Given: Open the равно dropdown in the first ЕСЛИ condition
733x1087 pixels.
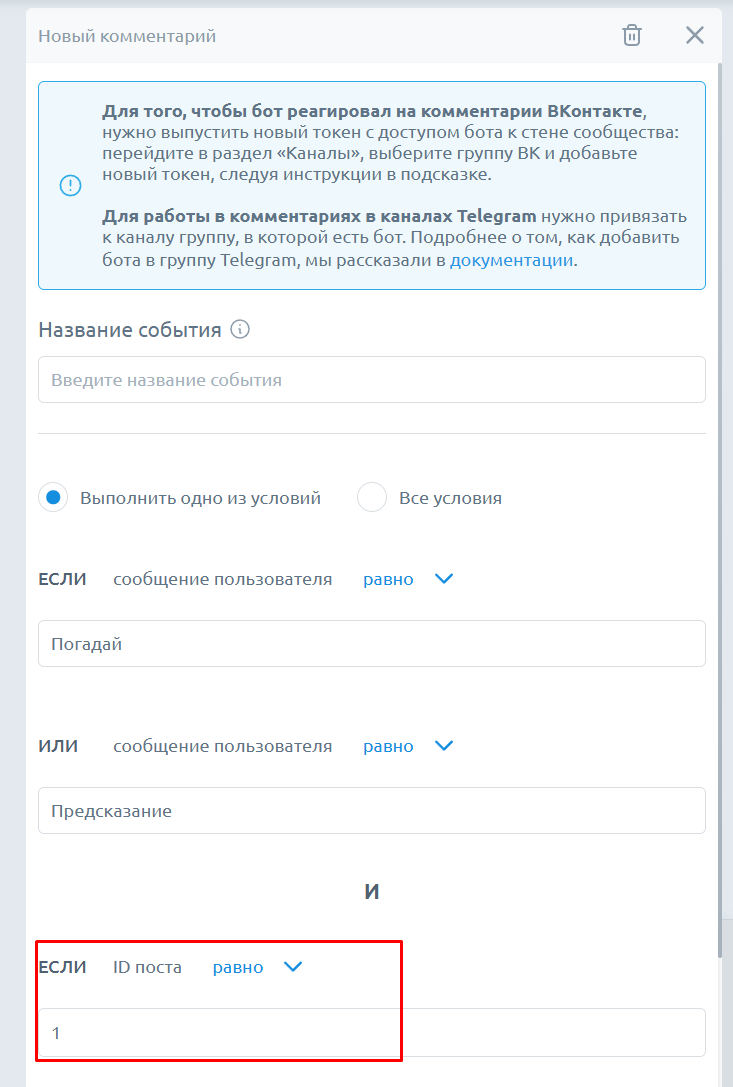Looking at the screenshot, I should [x=408, y=579].
